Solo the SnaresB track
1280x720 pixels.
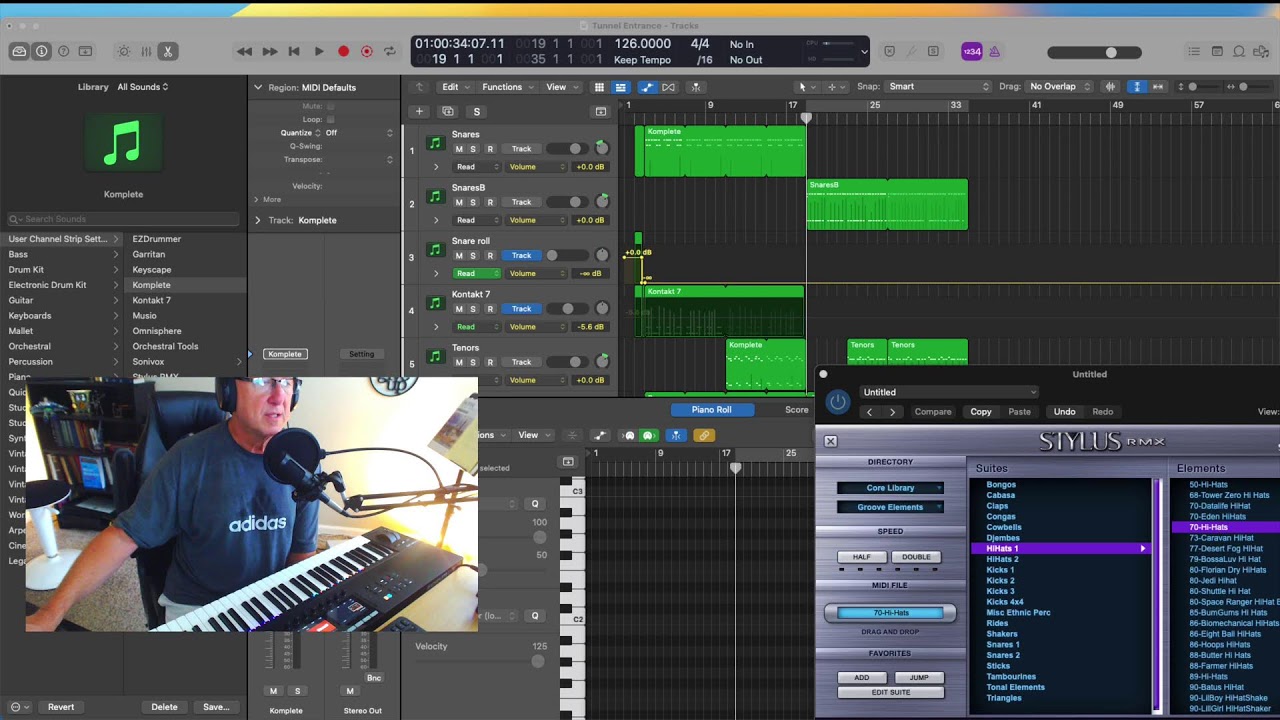pyautogui.click(x=474, y=202)
